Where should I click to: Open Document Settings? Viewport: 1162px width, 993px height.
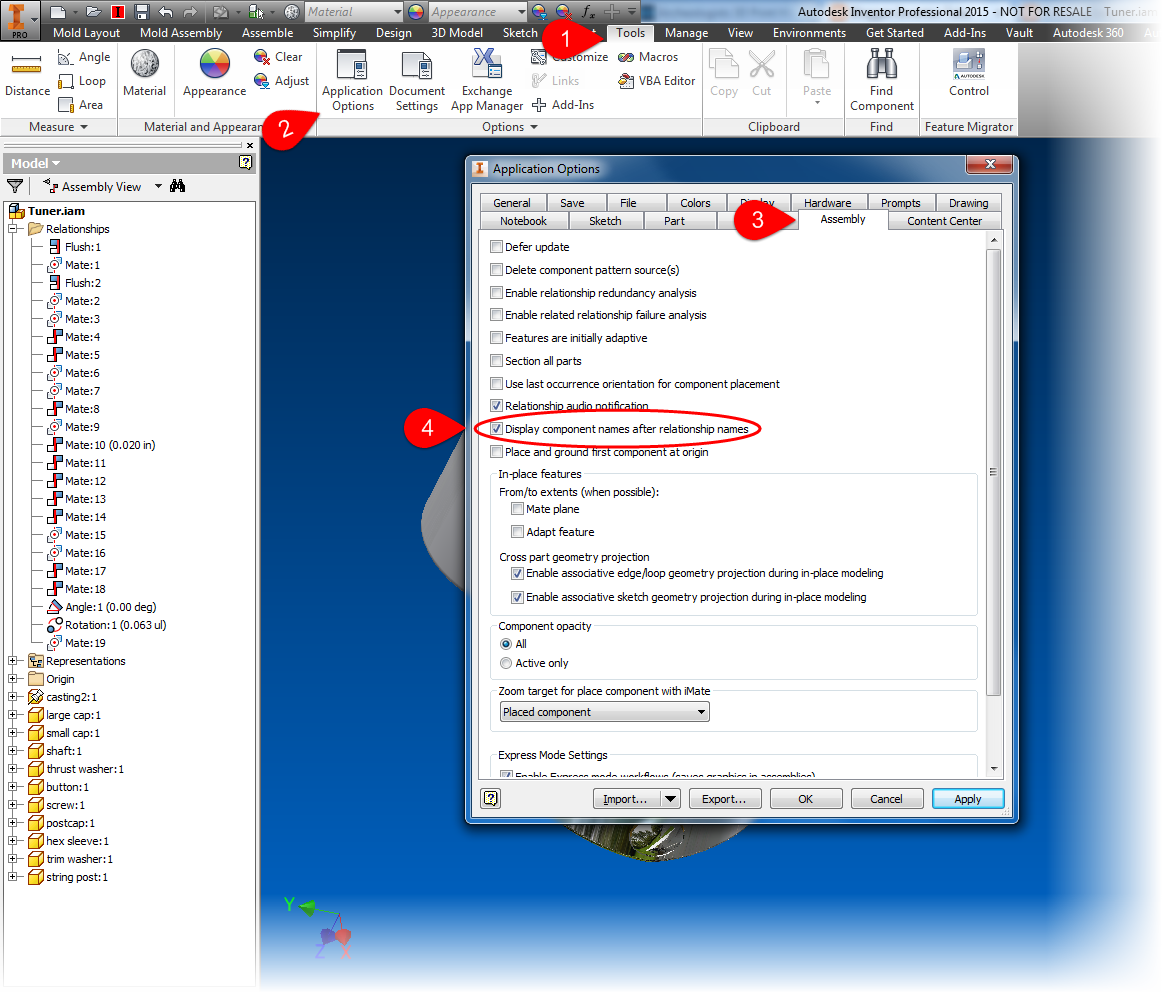tap(416, 80)
